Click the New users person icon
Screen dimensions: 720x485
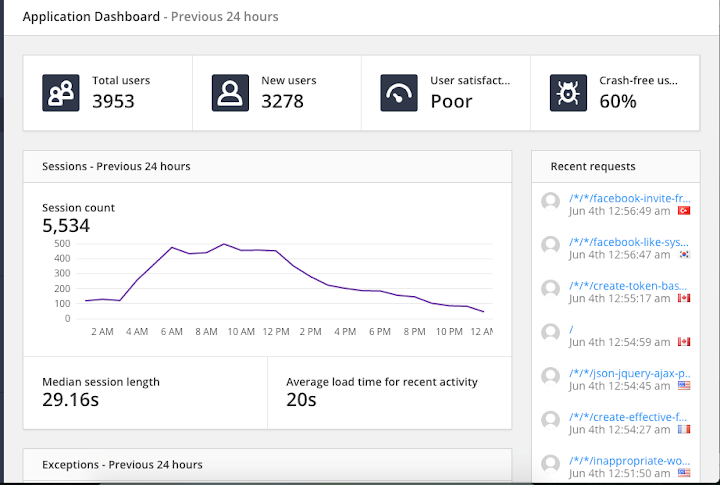[230, 93]
